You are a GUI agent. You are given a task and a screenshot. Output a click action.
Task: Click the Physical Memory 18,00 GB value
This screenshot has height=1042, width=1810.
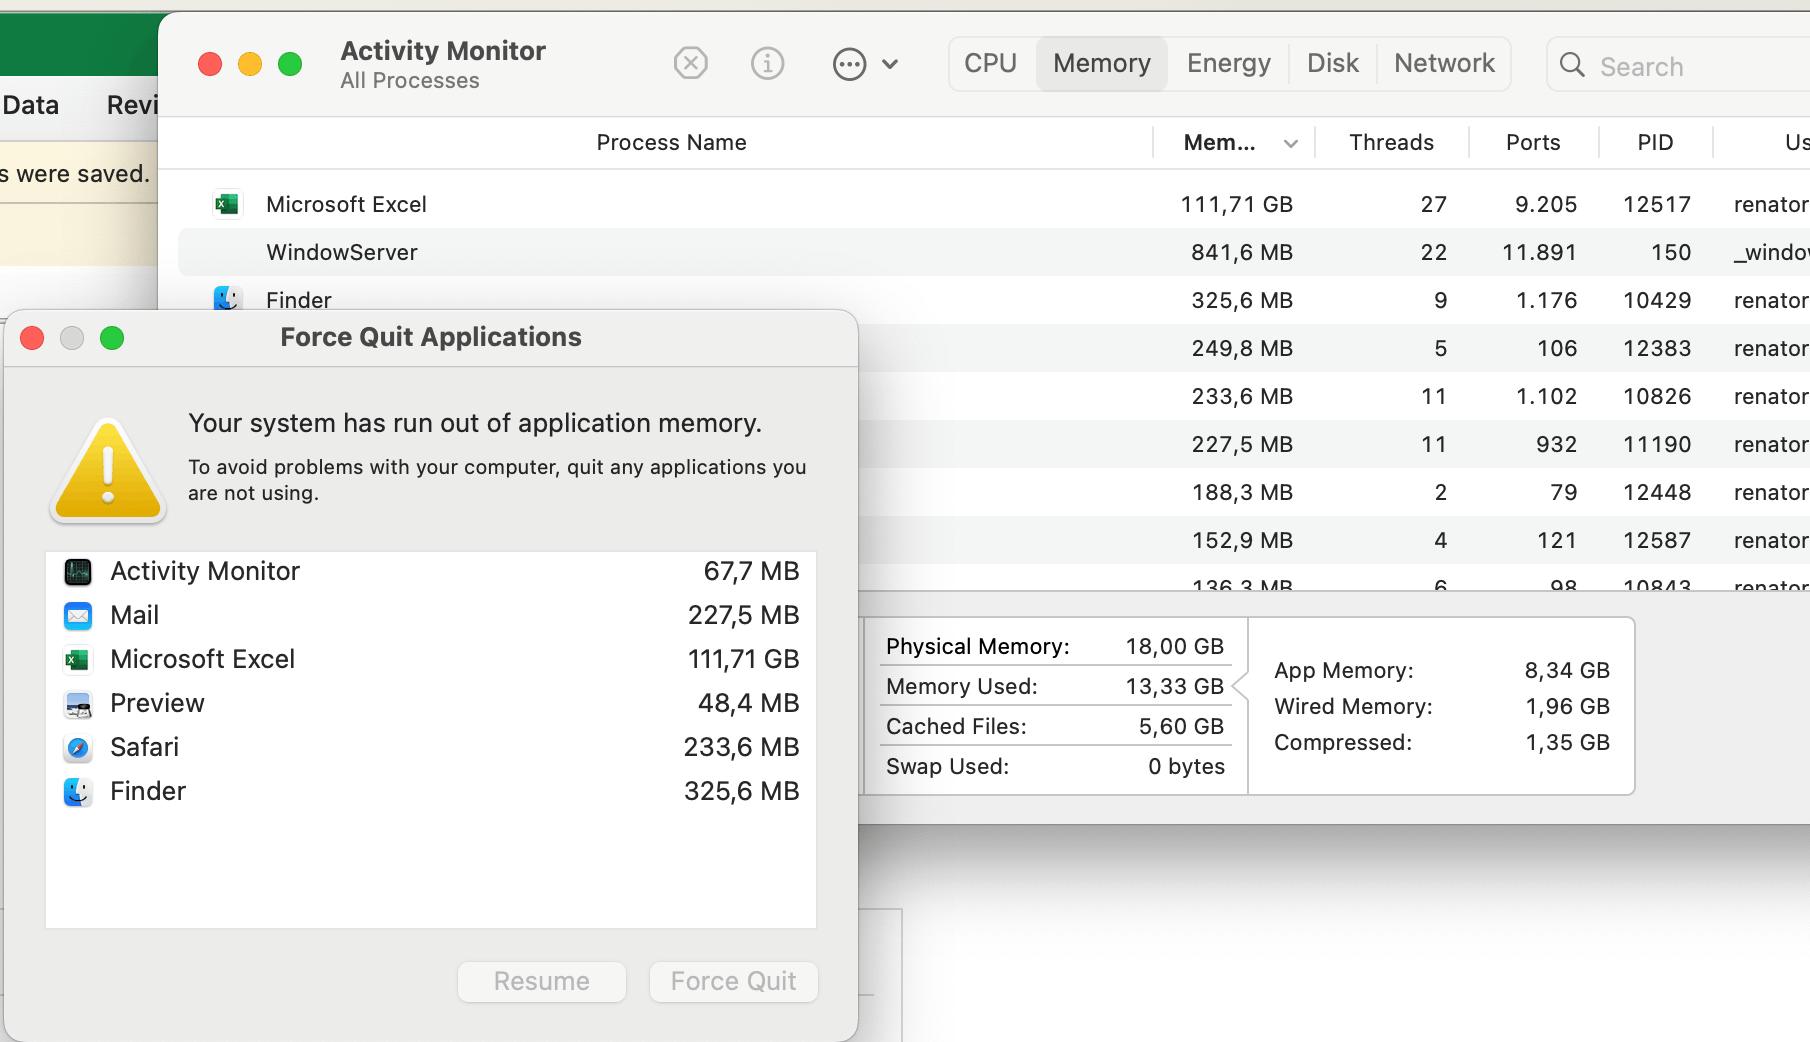click(1175, 646)
